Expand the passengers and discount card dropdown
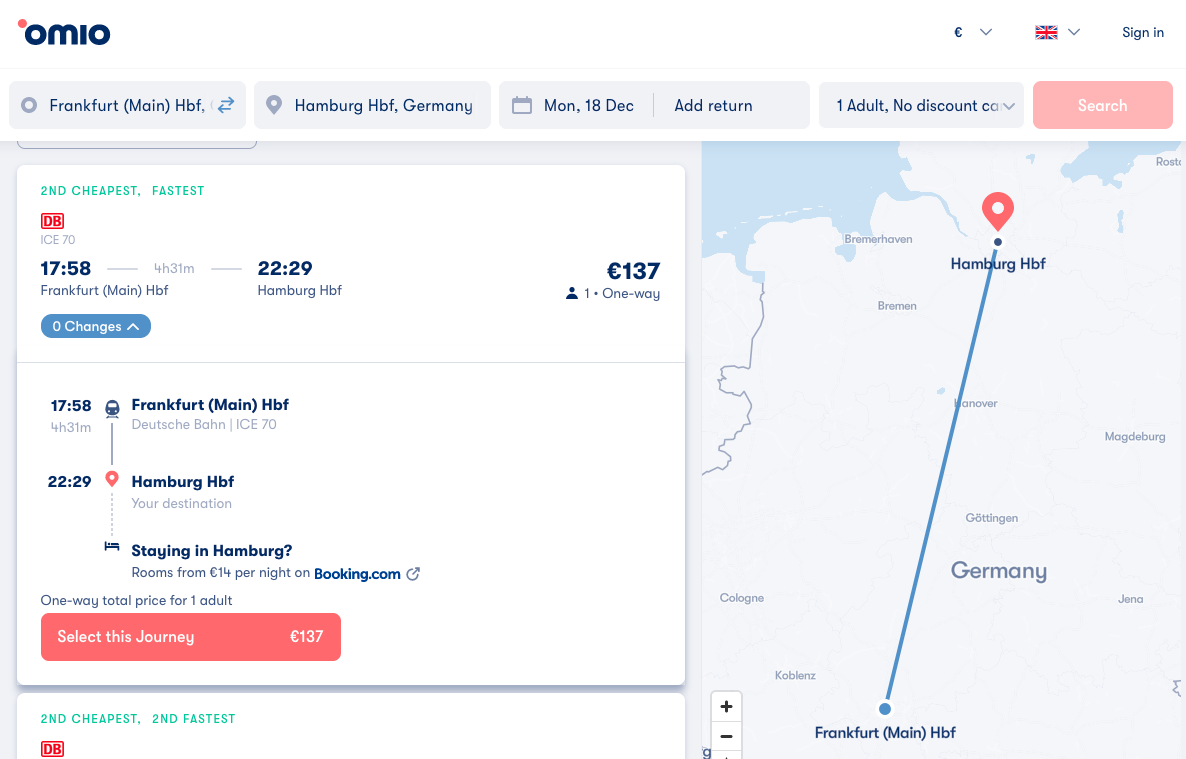1186x759 pixels. tap(921, 105)
